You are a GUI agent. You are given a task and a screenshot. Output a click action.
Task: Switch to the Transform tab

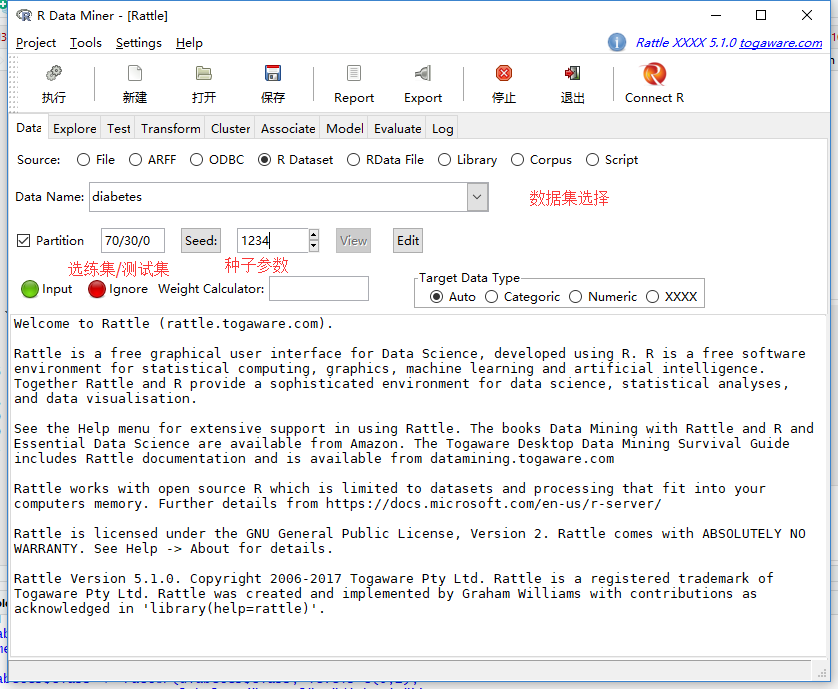coord(170,129)
